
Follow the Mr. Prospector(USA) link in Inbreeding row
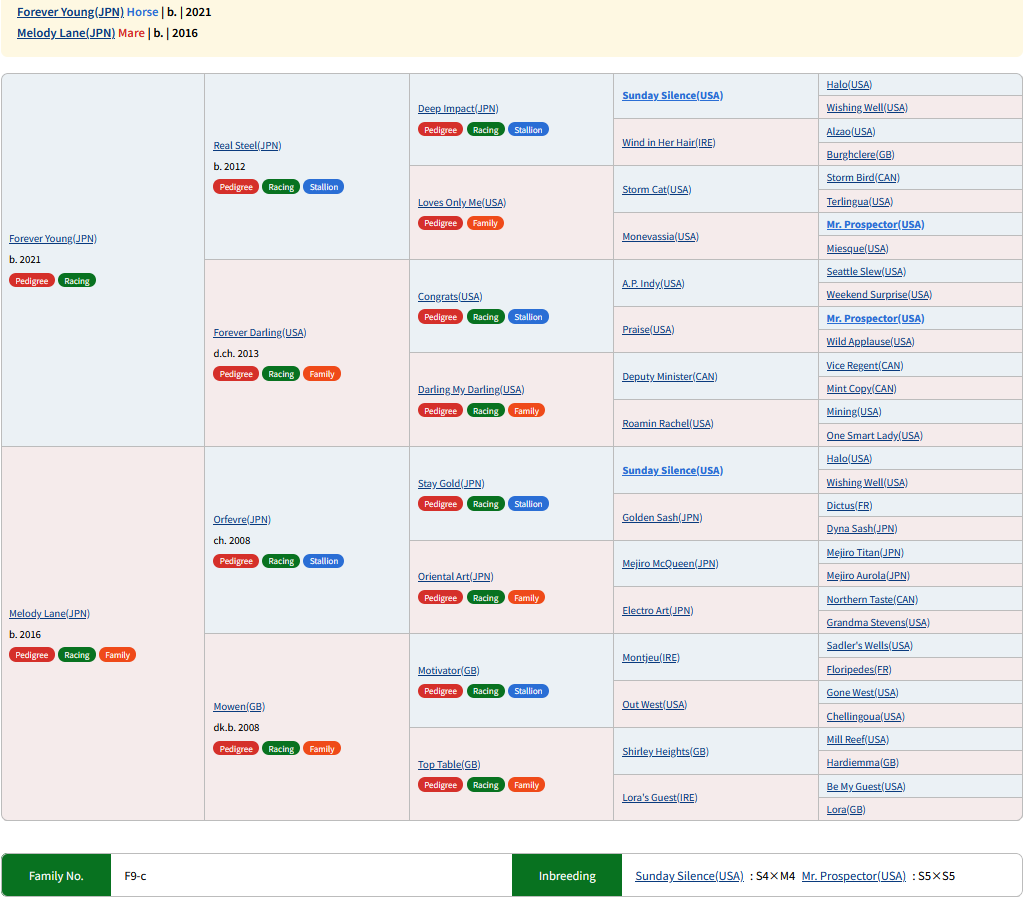[x=853, y=876]
